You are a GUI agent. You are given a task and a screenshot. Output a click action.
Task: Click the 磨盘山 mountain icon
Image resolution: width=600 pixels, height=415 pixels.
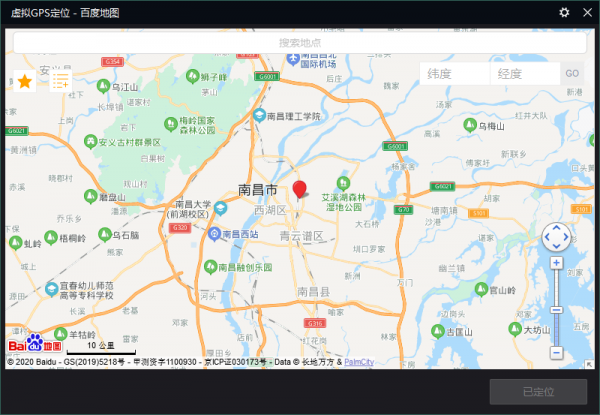pyautogui.click(x=91, y=196)
